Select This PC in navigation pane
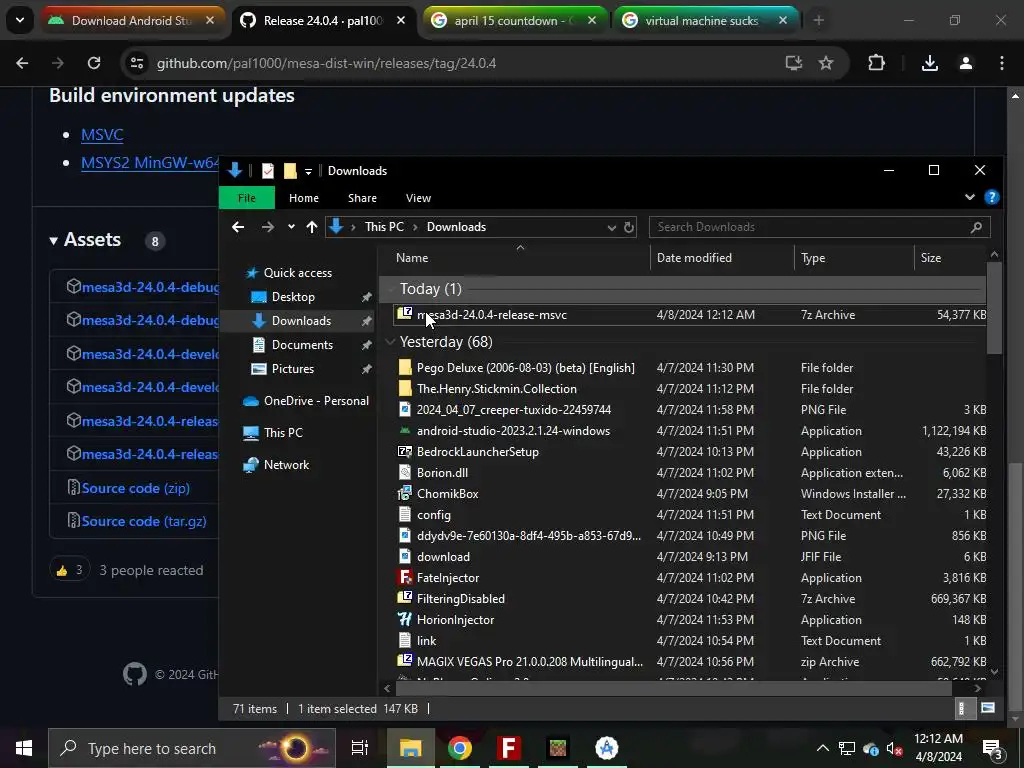1024x768 pixels. (x=283, y=432)
